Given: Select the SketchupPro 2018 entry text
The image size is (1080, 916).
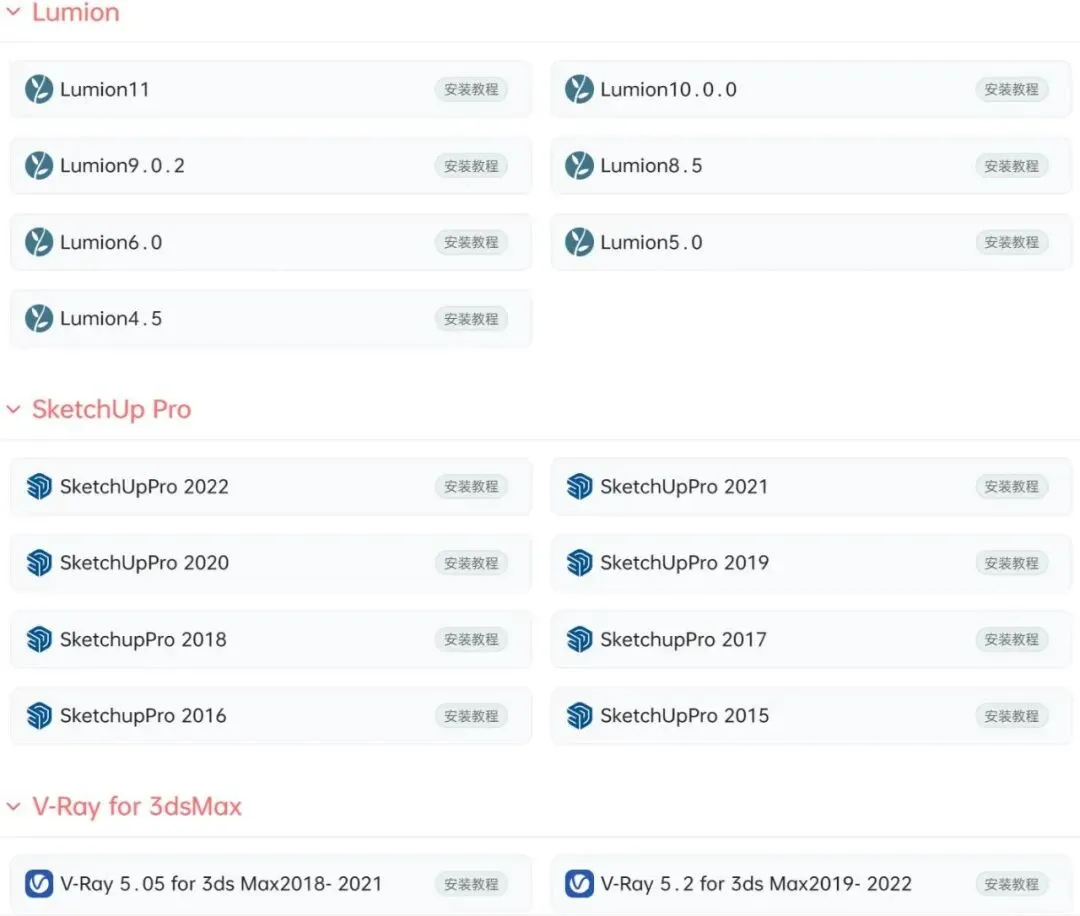Looking at the screenshot, I should coord(143,640).
